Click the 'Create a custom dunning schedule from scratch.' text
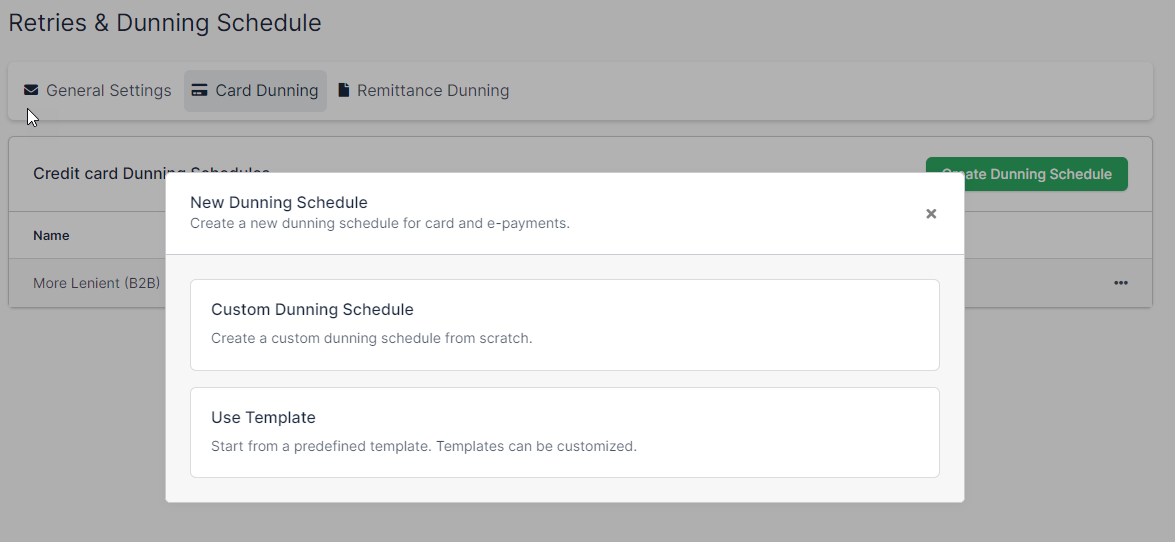 click(372, 338)
